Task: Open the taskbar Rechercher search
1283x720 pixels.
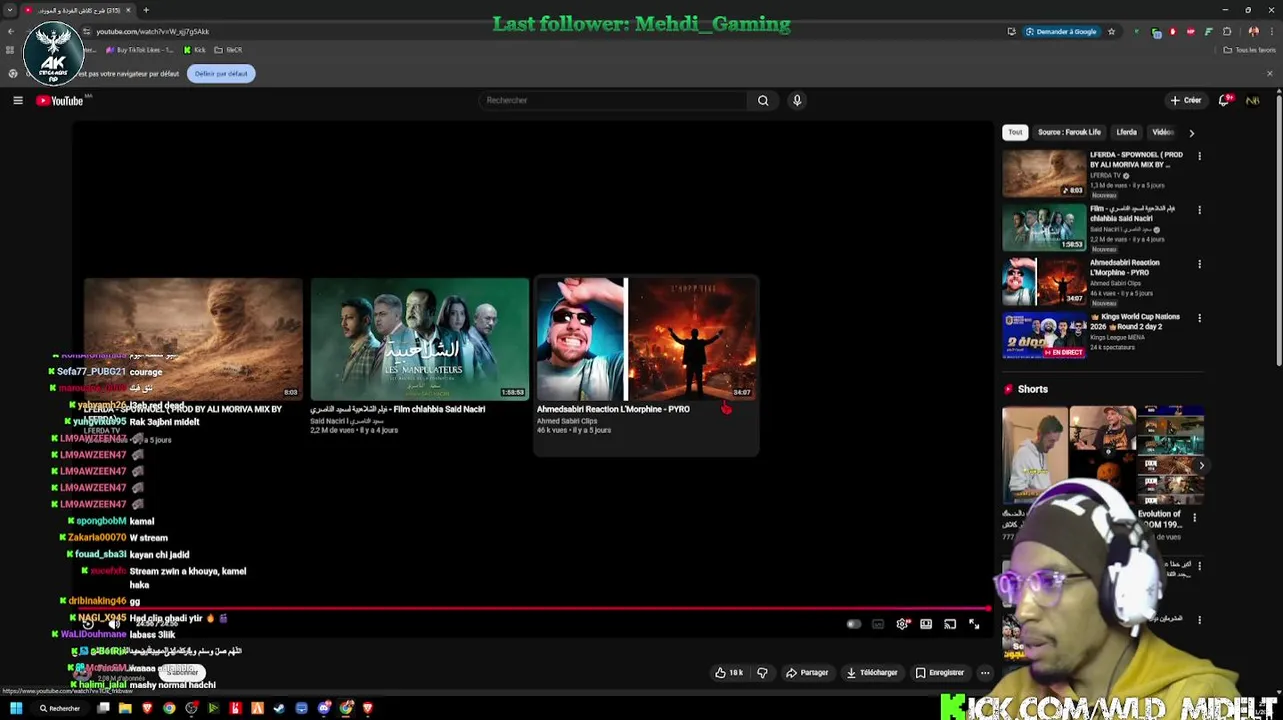Action: [60, 708]
